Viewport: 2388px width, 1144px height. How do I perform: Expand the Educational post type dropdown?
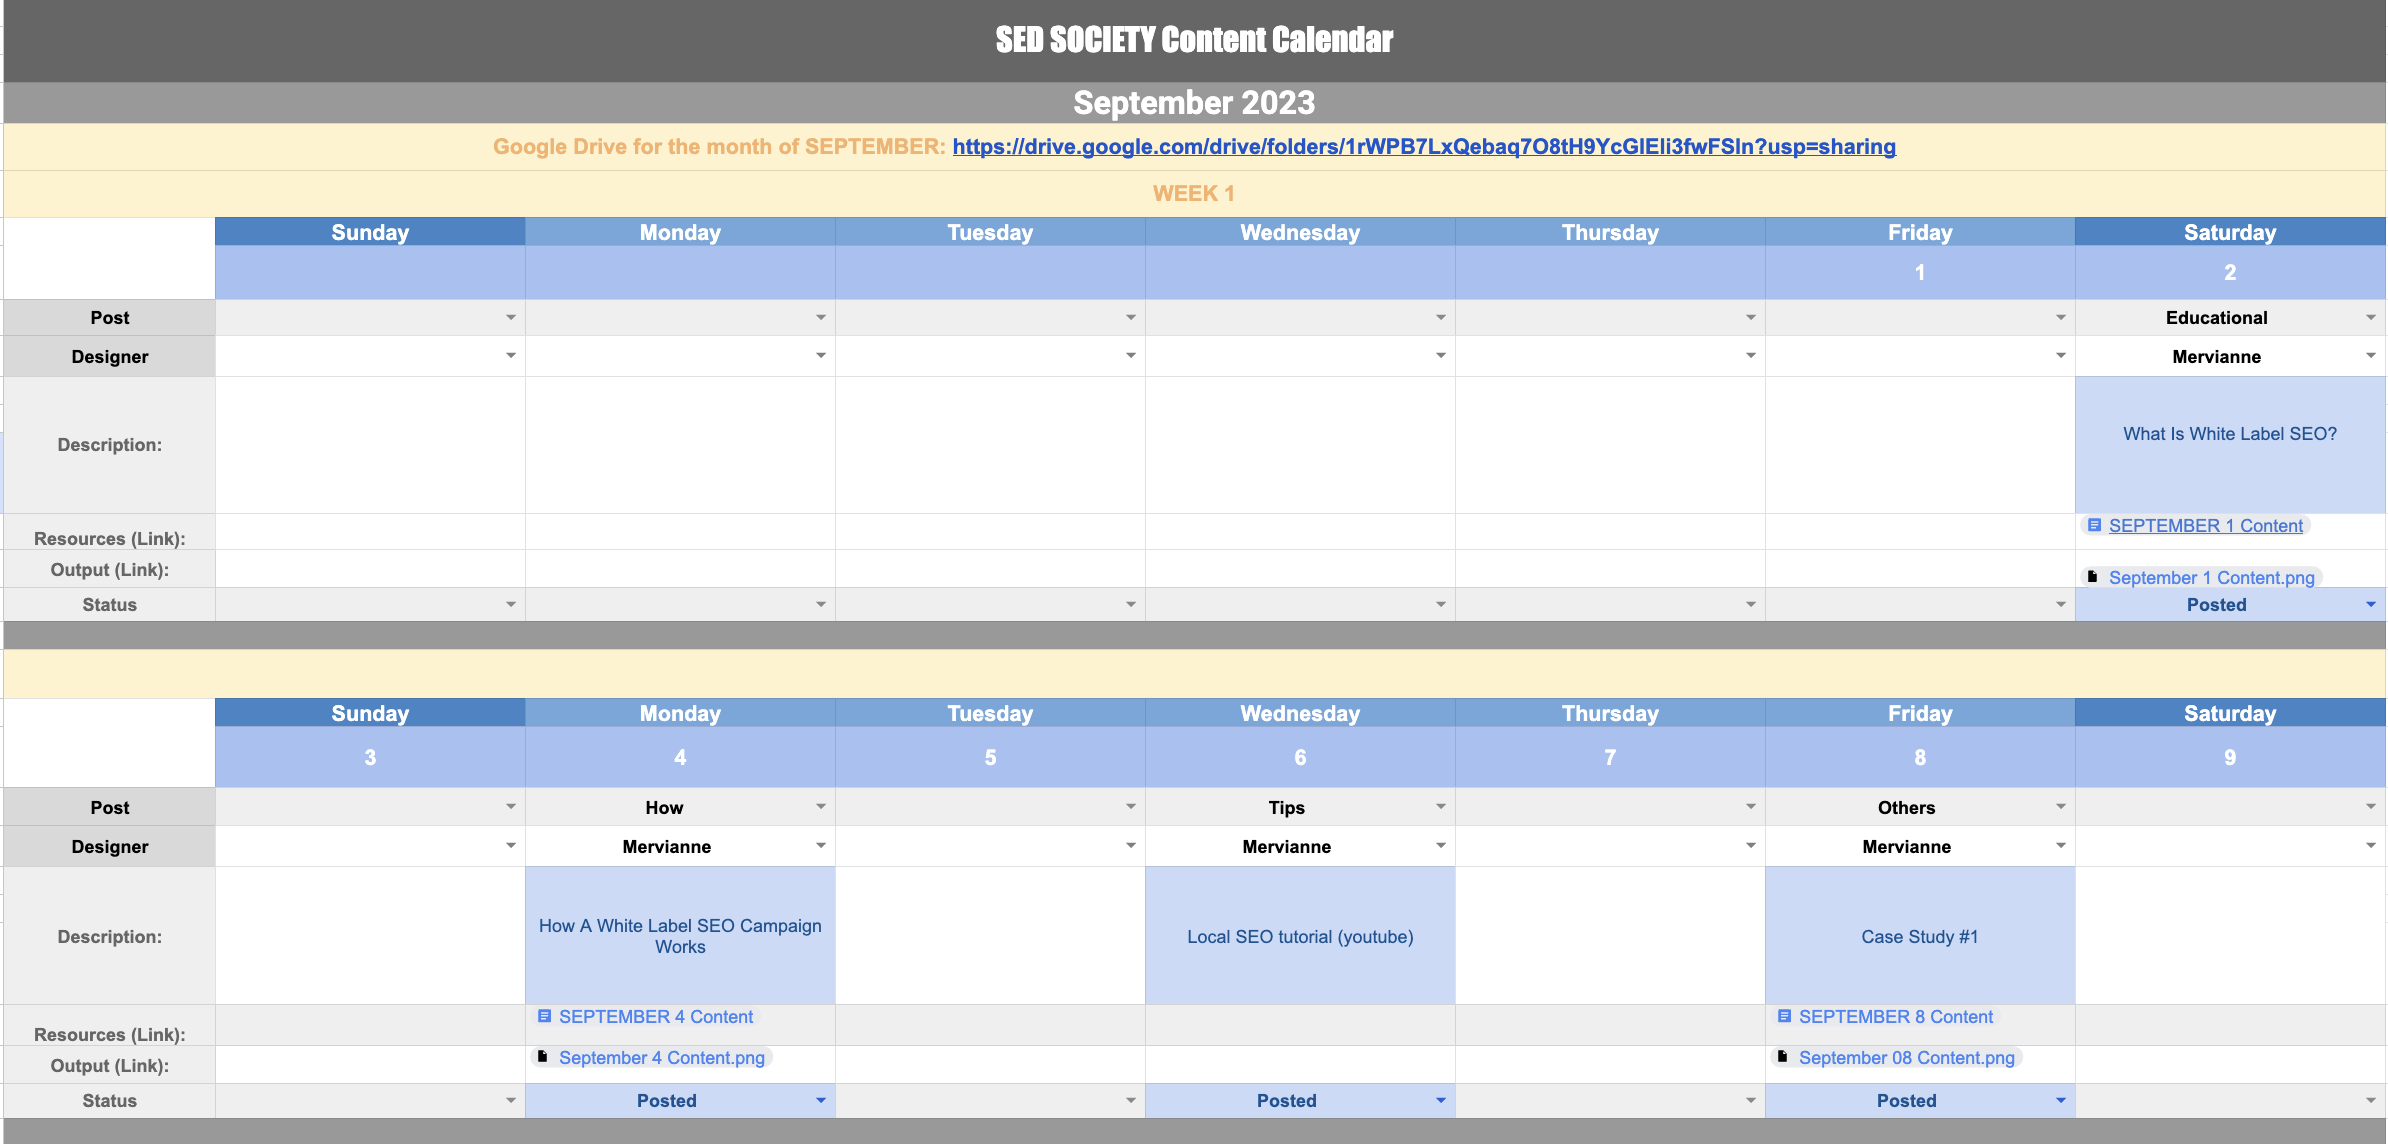(x=2370, y=318)
